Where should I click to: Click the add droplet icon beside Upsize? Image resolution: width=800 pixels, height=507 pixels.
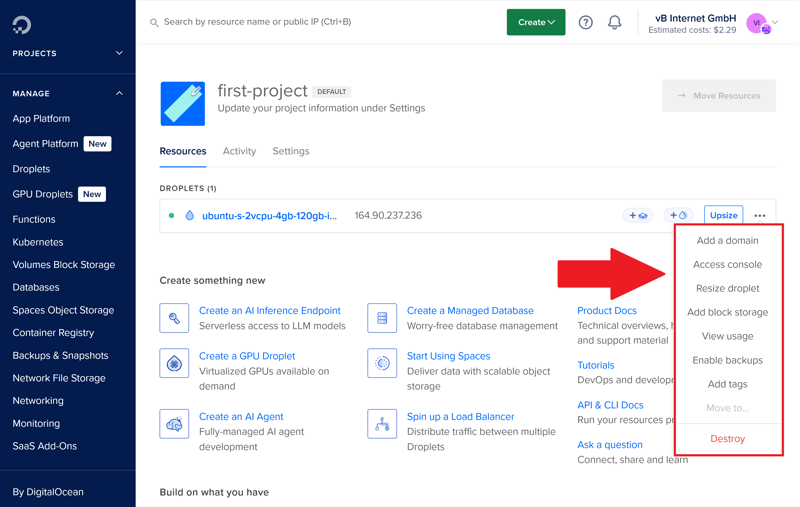click(679, 216)
